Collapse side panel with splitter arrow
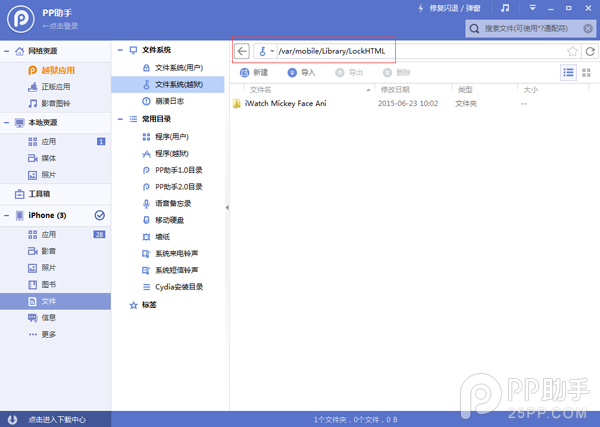 tap(227, 207)
